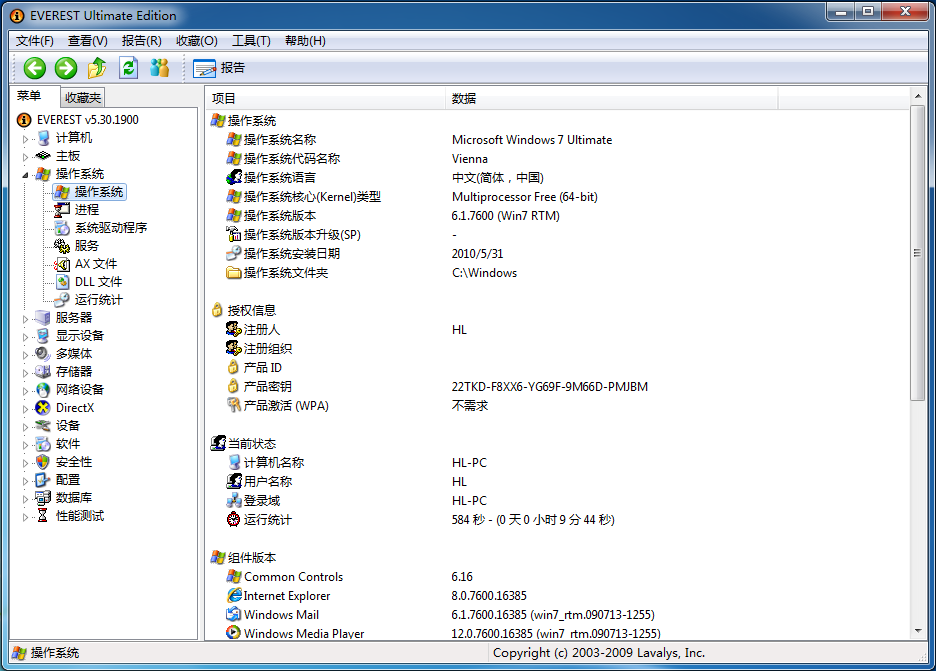Screen dimensions: 936x671
Task: Select the 系统驱动程序 icon in tree
Action: [62, 228]
